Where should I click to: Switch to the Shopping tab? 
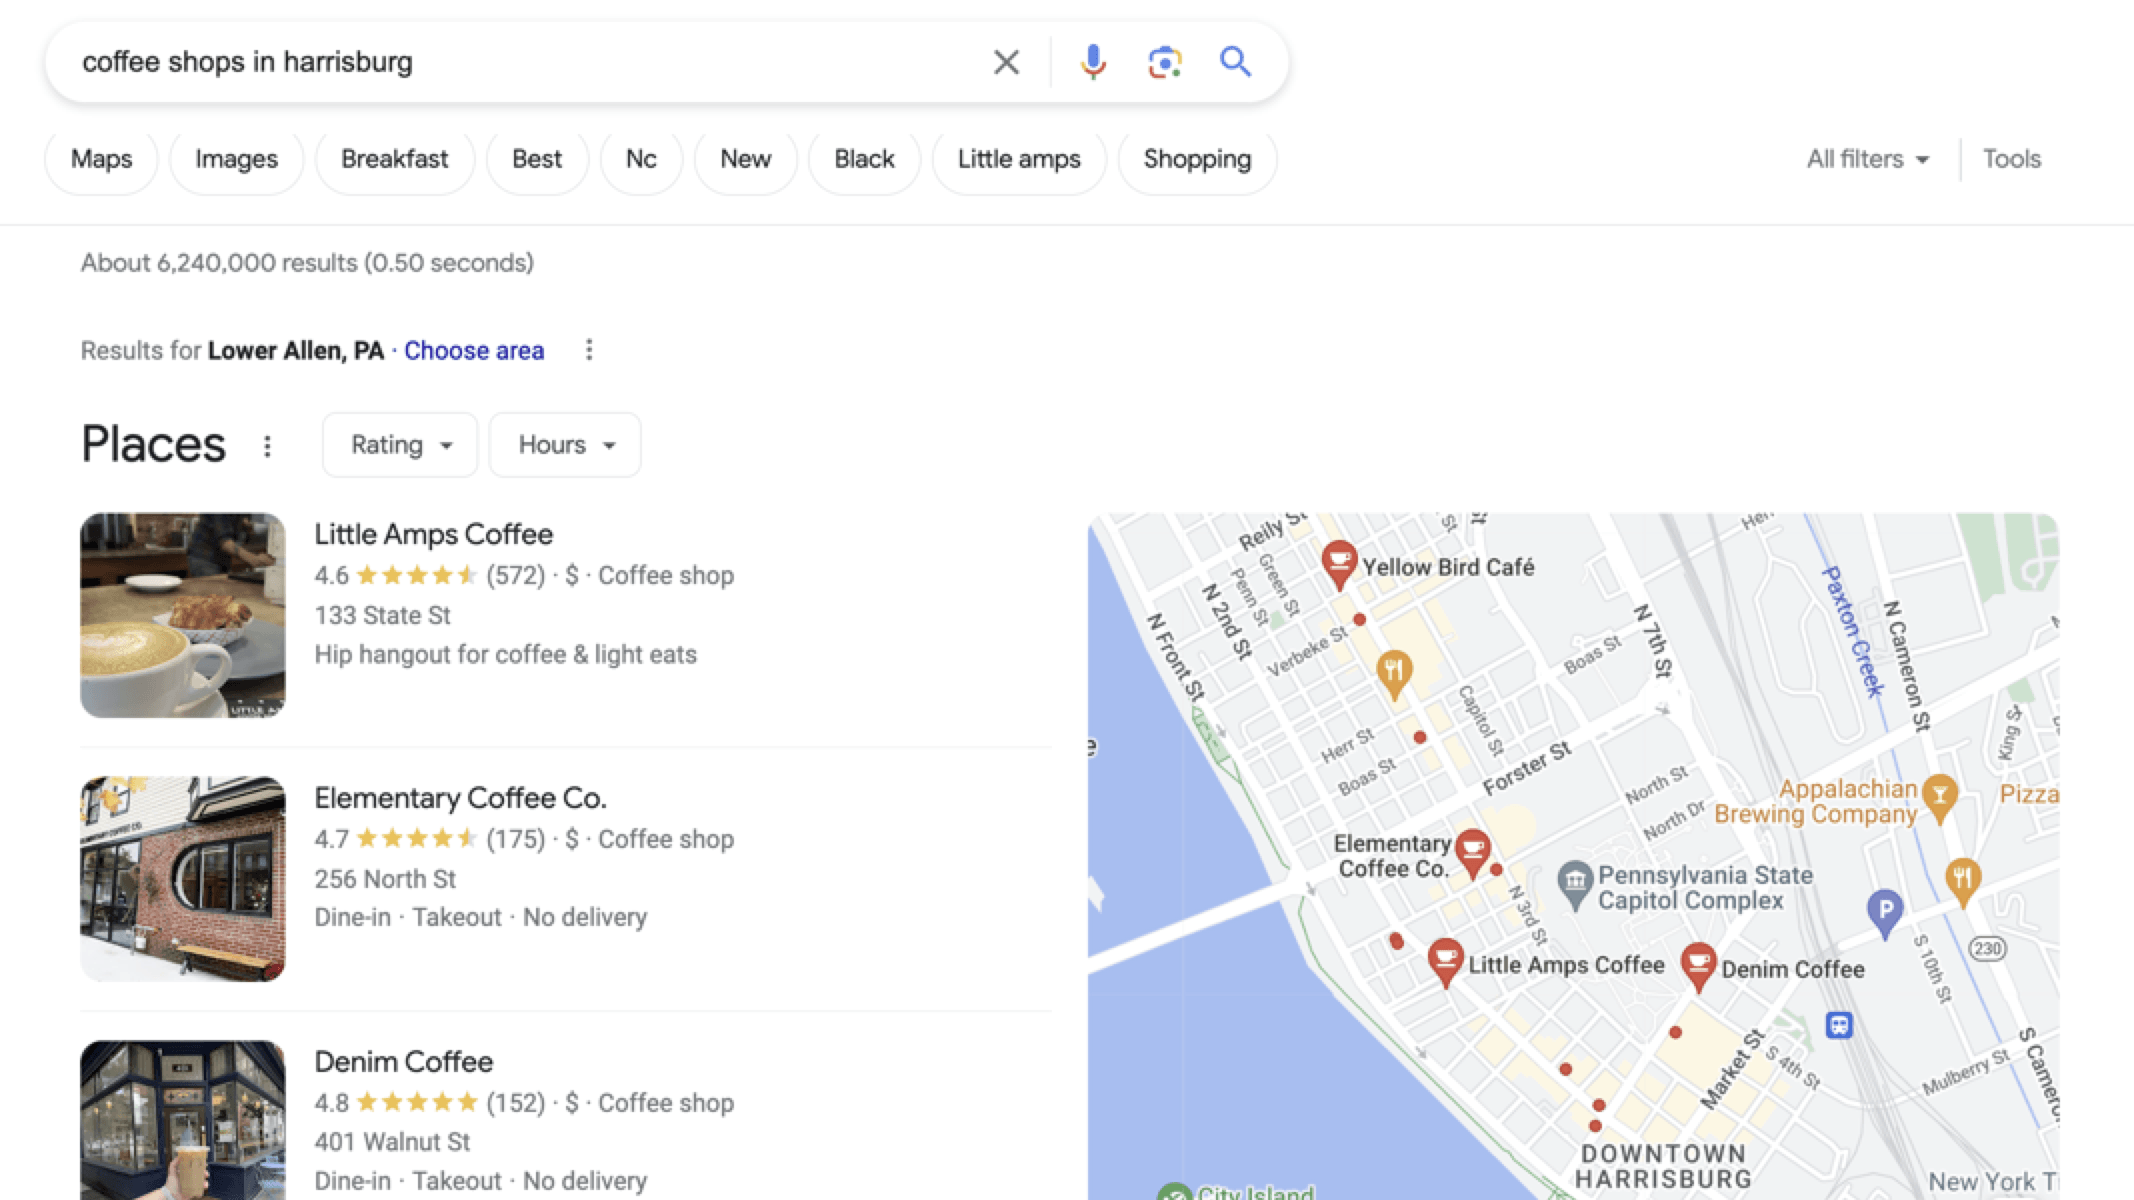pyautogui.click(x=1197, y=159)
